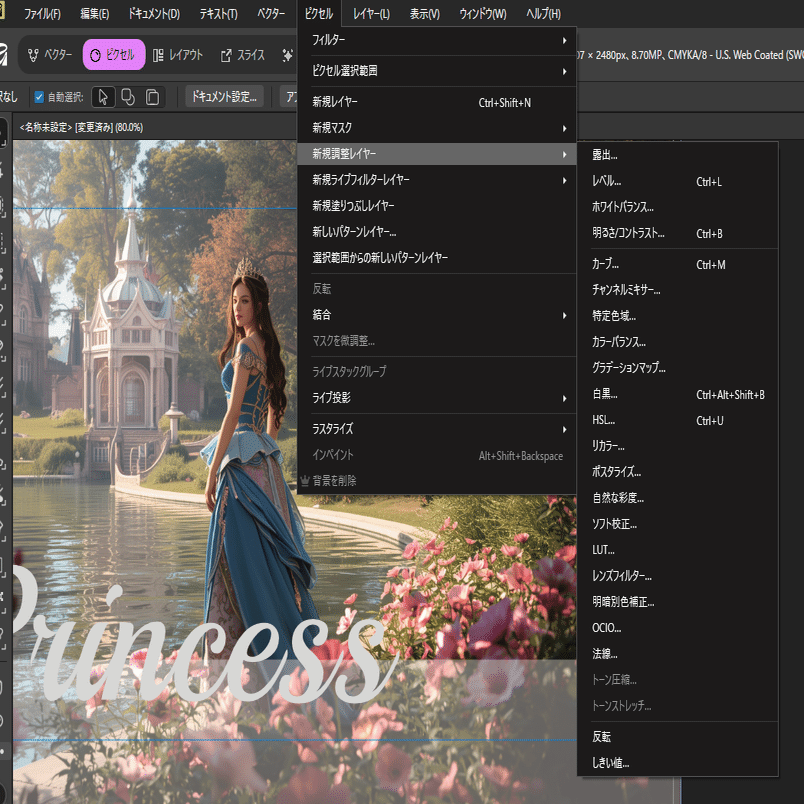Open the ベクター menu
Screen dimensions: 804x804
tap(271, 14)
